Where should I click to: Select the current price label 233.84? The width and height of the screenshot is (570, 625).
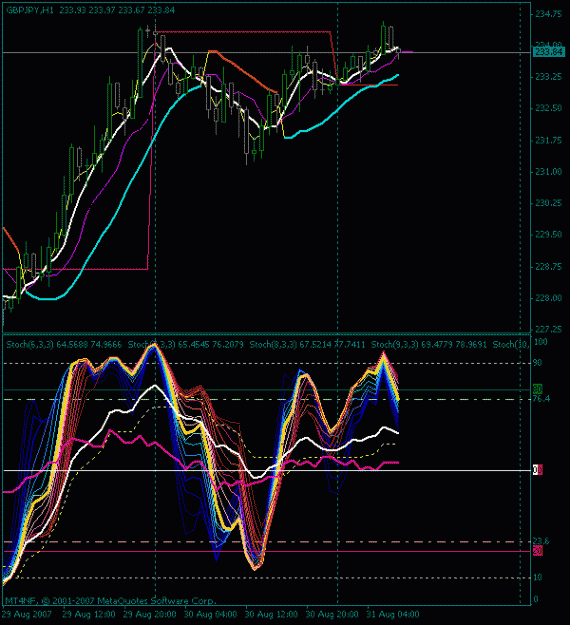coord(549,52)
